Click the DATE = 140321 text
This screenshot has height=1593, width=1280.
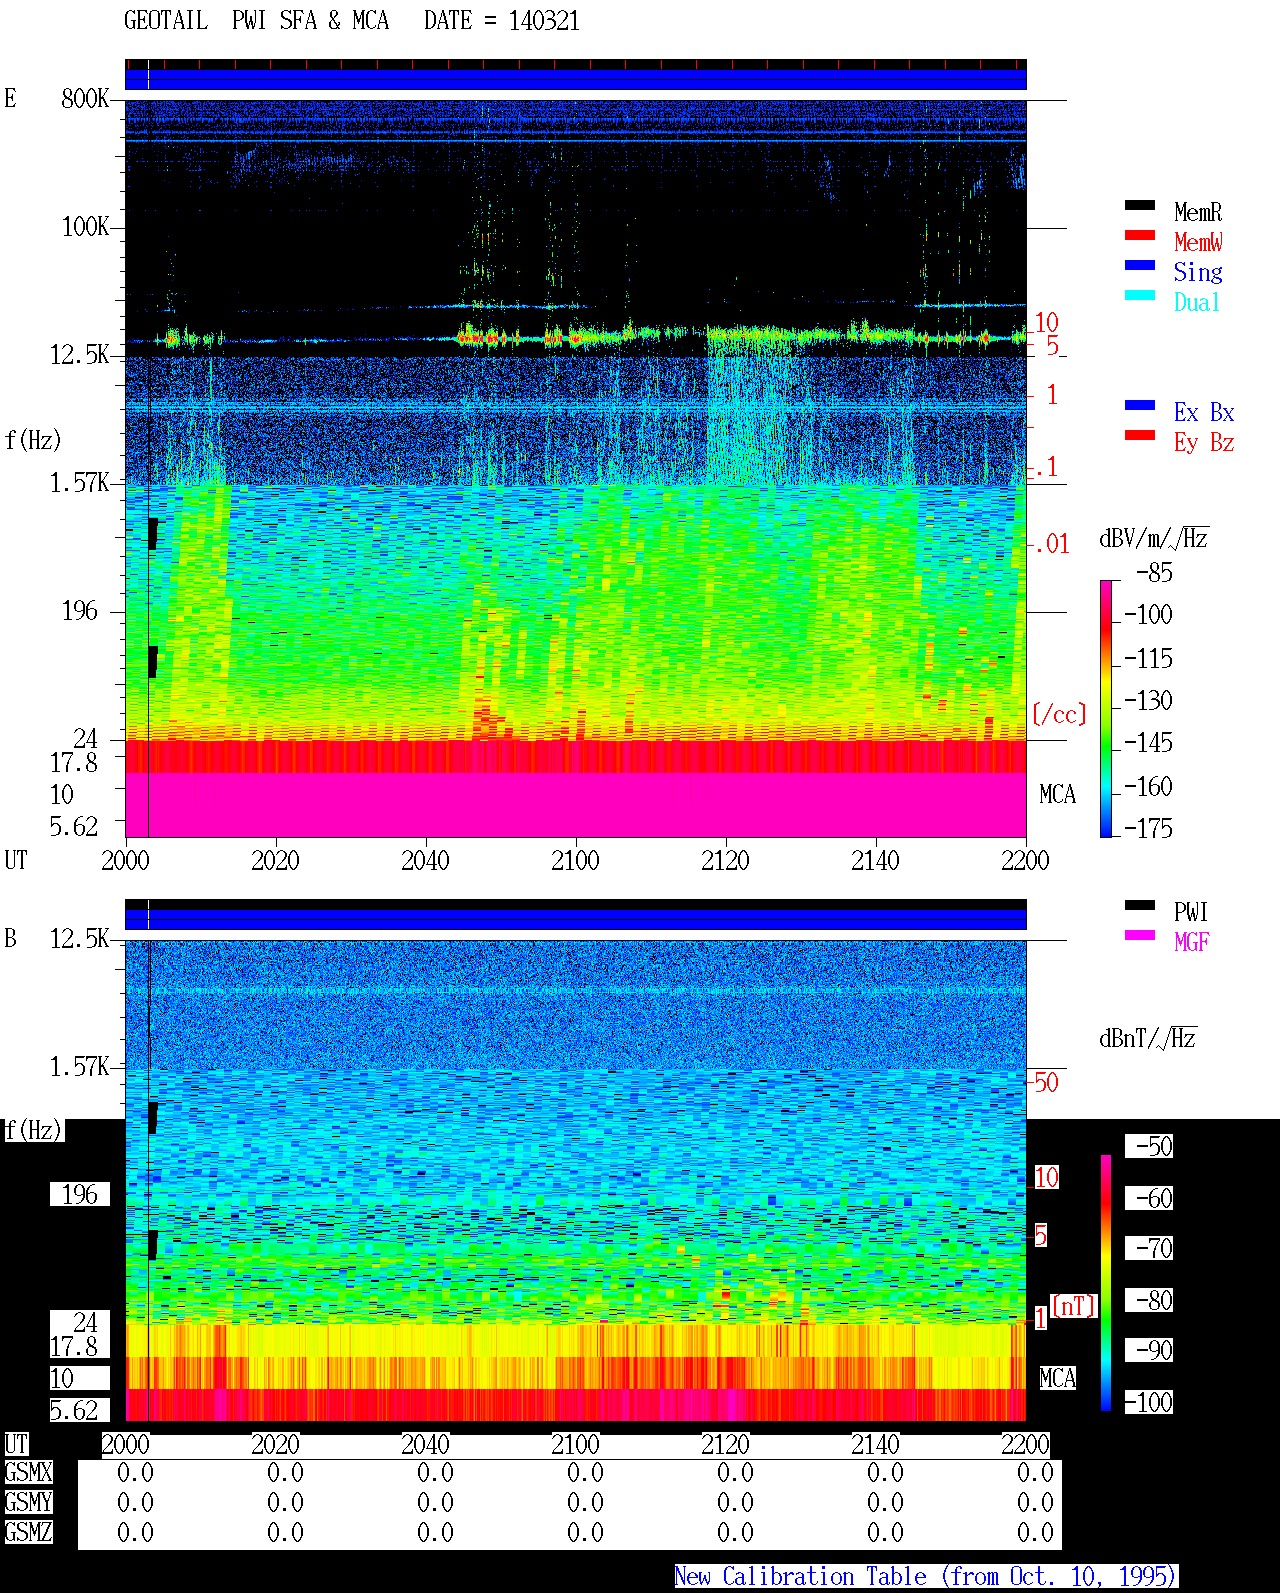coord(501,21)
